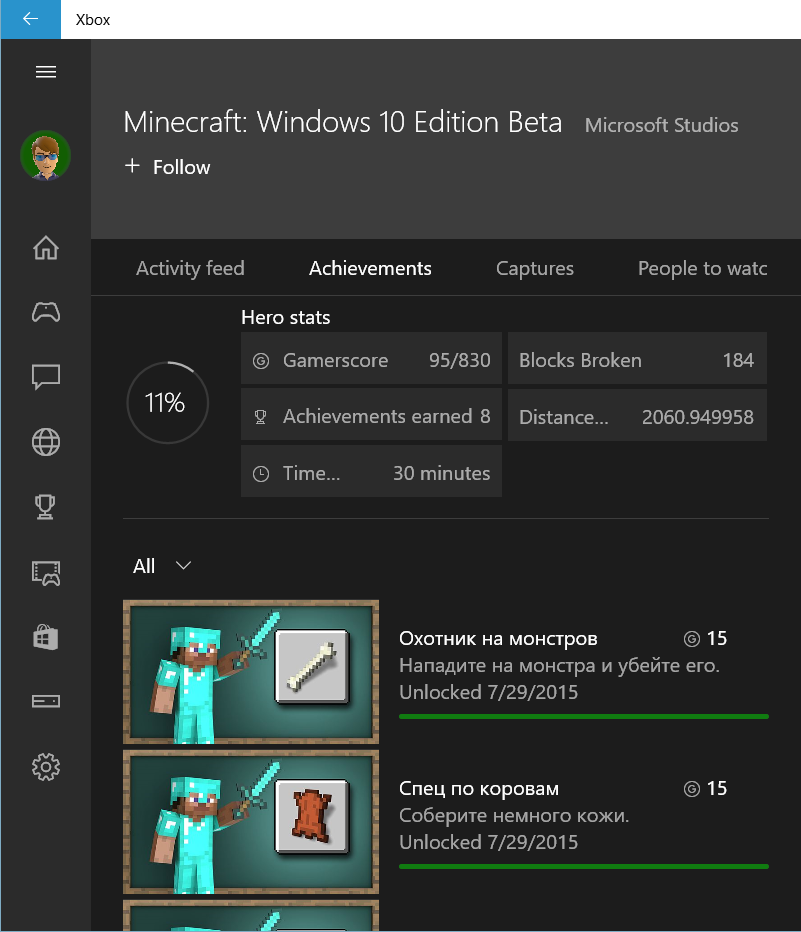Switch to Activity feed tab
The image size is (801, 932).
point(190,268)
